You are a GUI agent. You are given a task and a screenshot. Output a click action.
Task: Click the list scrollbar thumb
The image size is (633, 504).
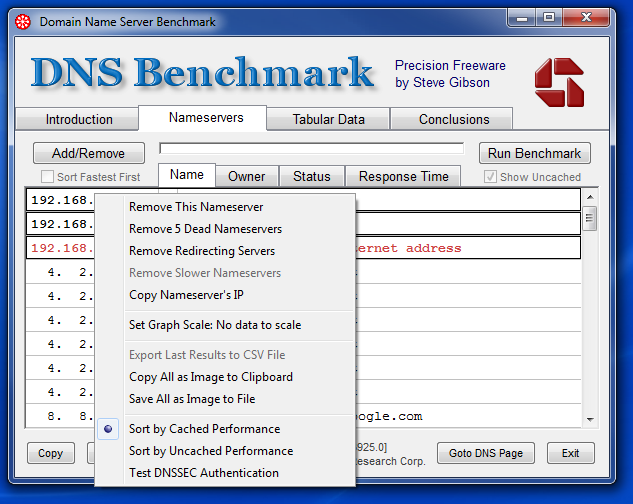coord(590,218)
